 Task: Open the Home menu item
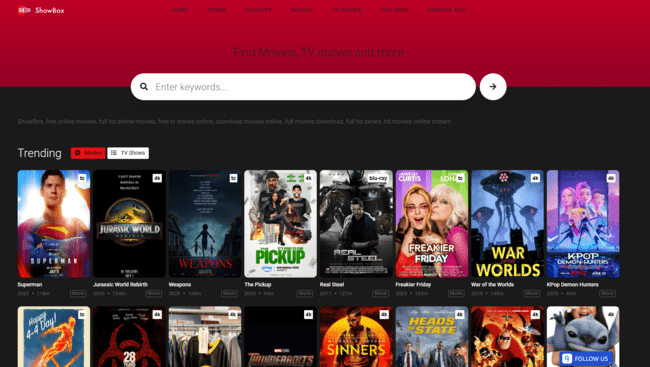(x=179, y=10)
